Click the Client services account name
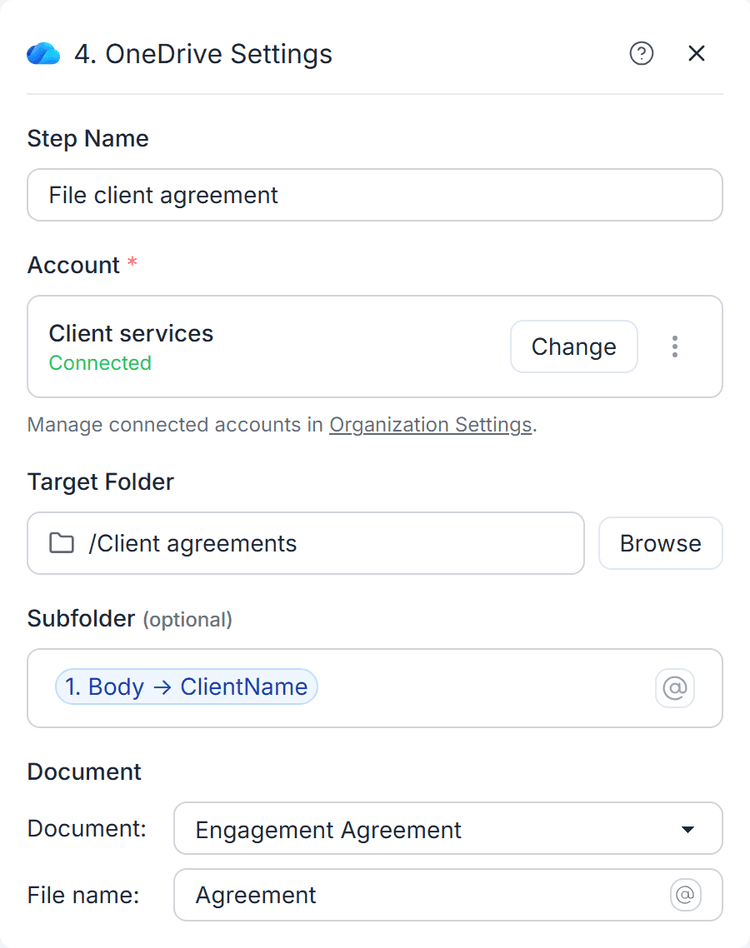Viewport: 750px width, 948px height. (x=131, y=333)
